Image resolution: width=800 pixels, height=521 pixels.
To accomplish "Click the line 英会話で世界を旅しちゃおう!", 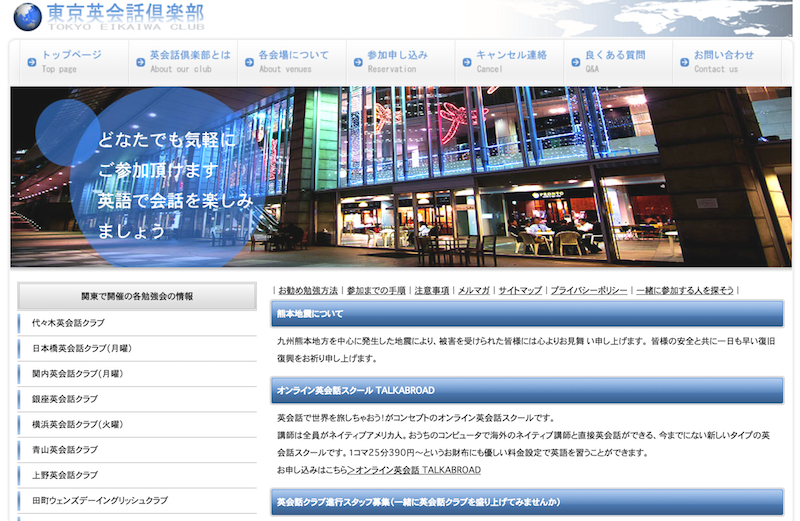I will (x=416, y=418).
